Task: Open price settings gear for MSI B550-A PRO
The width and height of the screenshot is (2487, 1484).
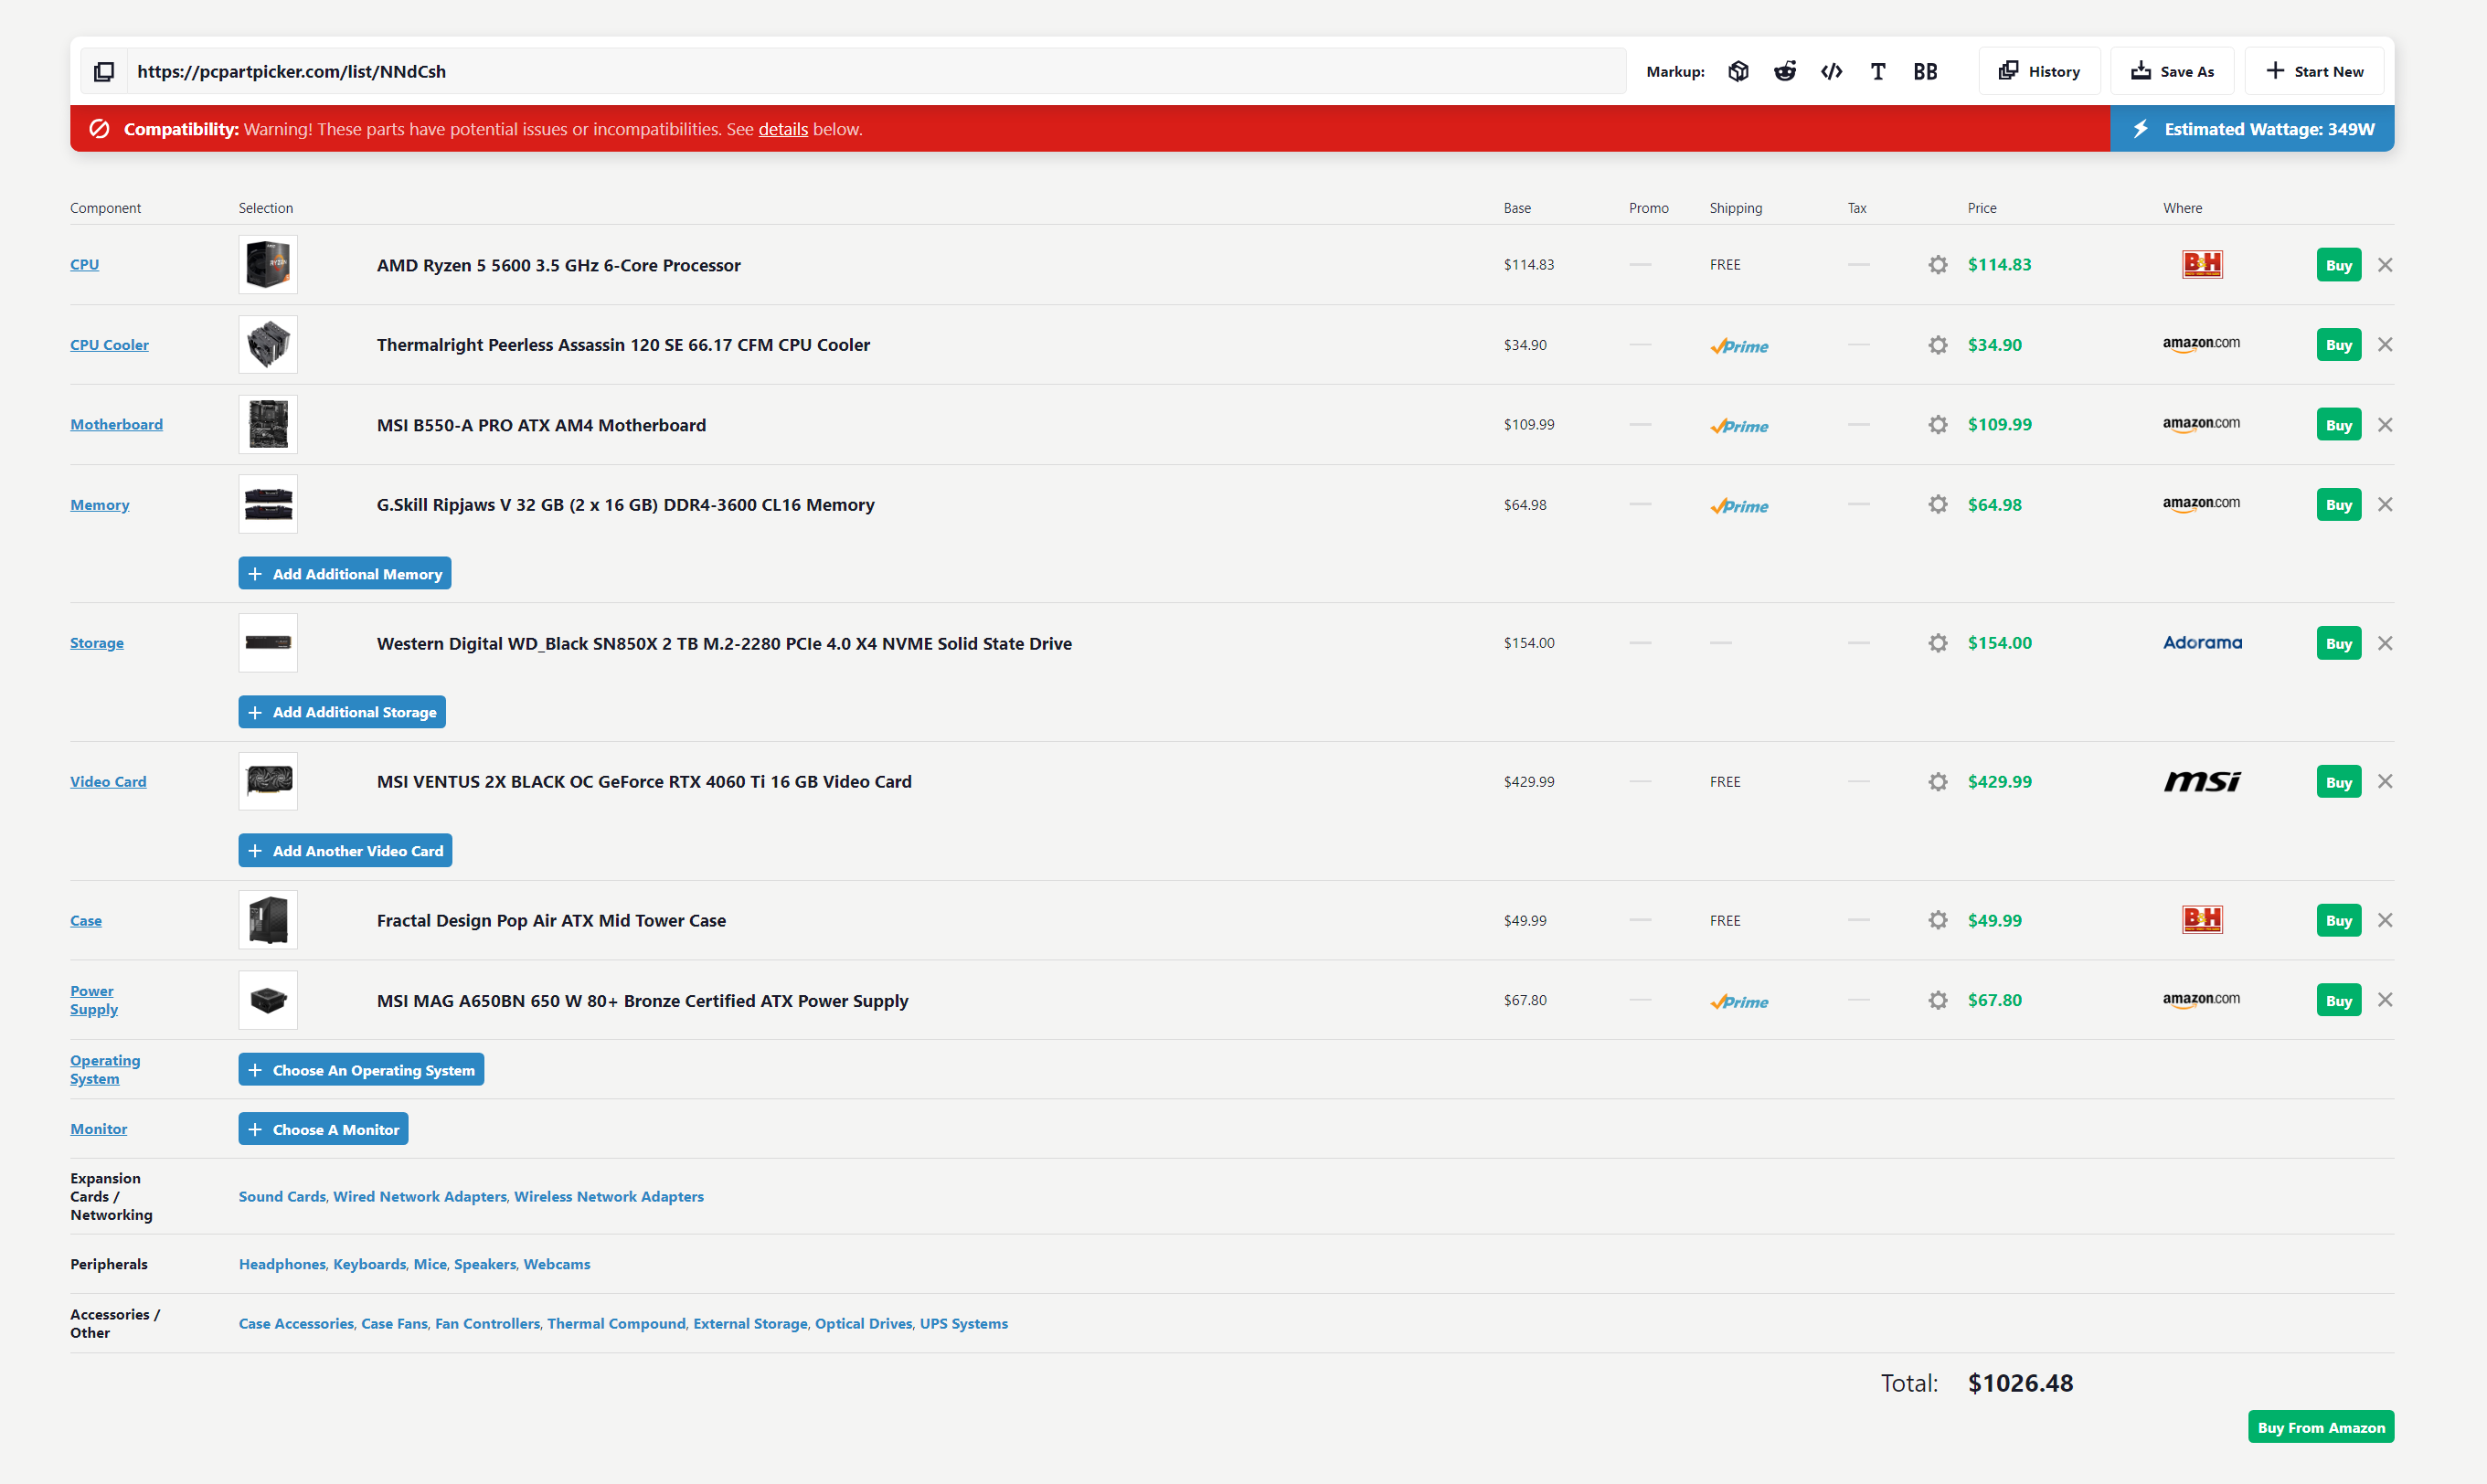Action: click(1938, 425)
